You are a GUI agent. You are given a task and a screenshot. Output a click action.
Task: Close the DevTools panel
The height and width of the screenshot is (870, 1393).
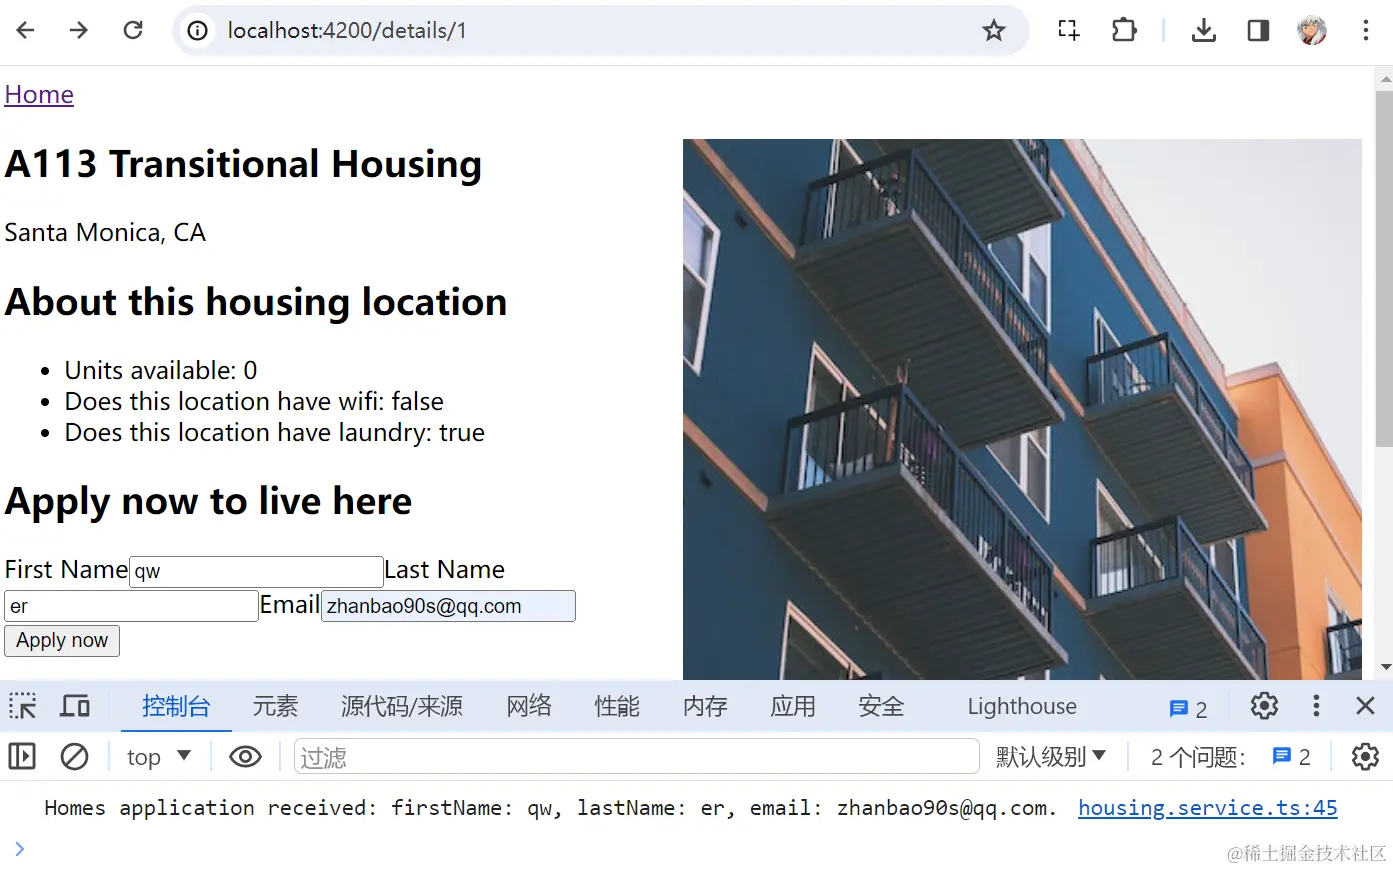pyautogui.click(x=1365, y=706)
